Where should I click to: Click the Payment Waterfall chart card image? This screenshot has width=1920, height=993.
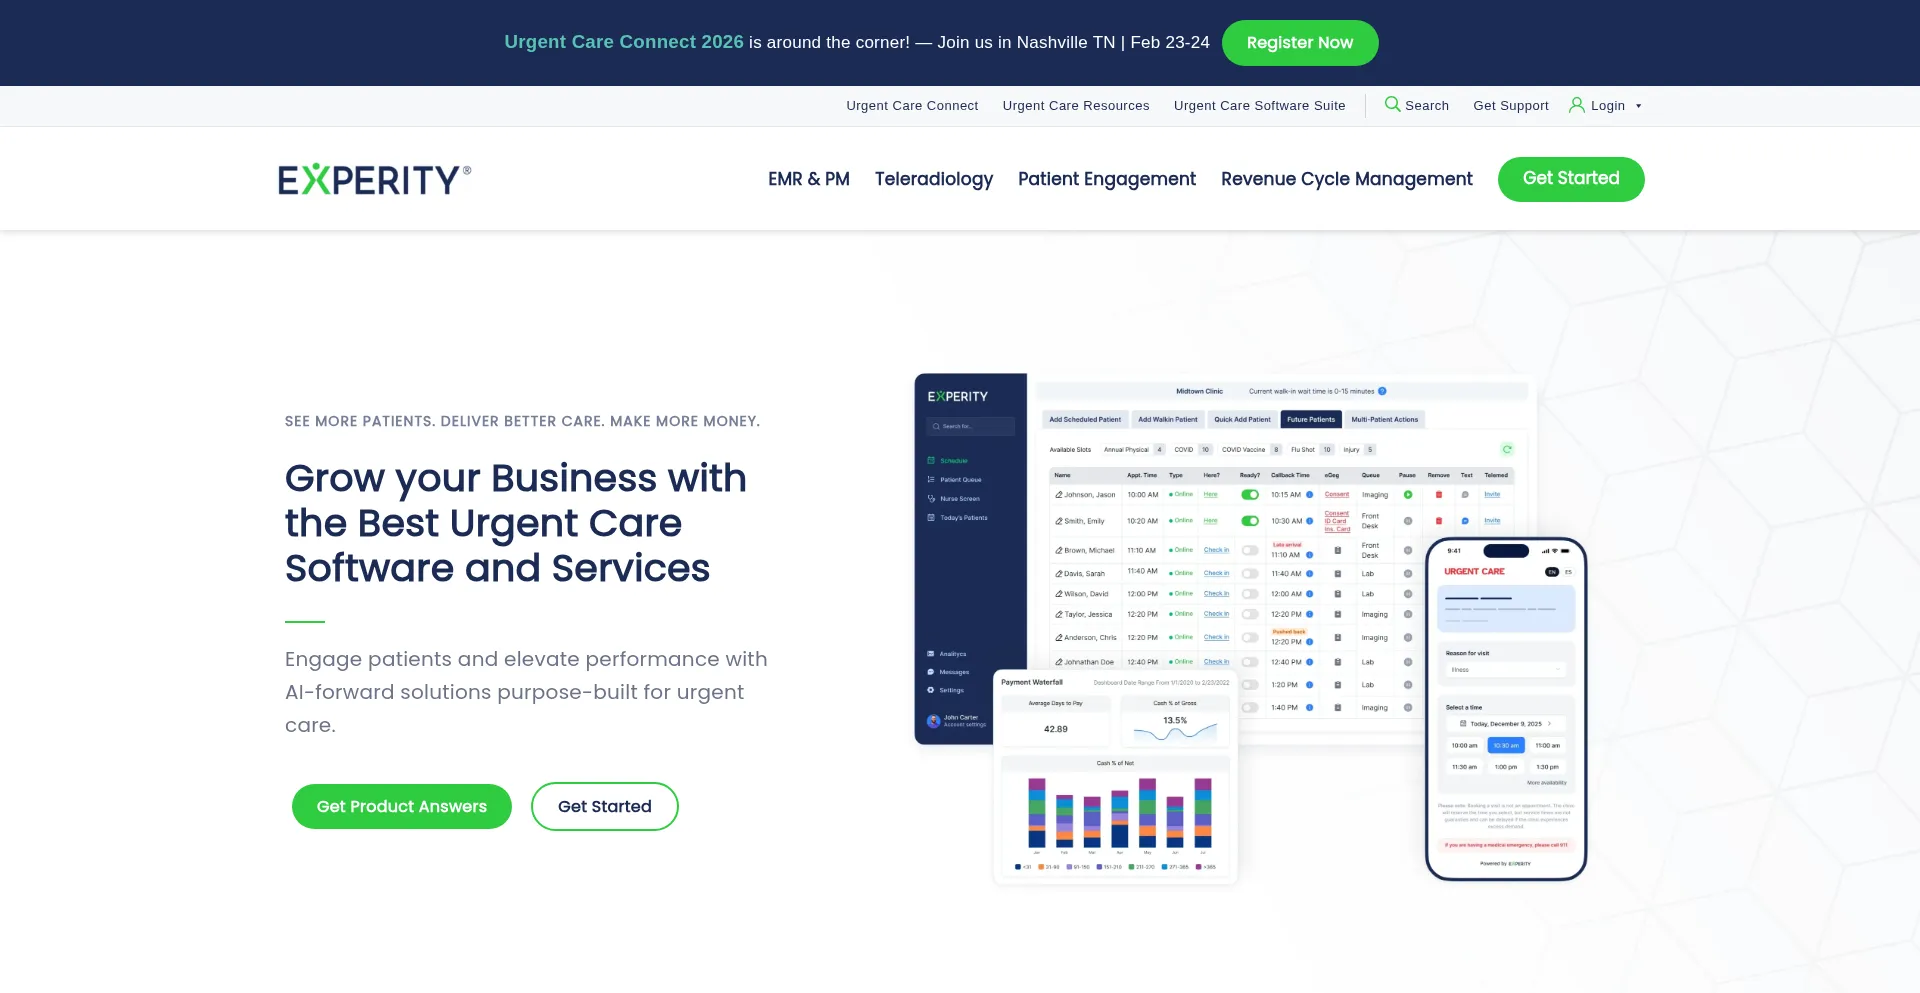click(1115, 777)
